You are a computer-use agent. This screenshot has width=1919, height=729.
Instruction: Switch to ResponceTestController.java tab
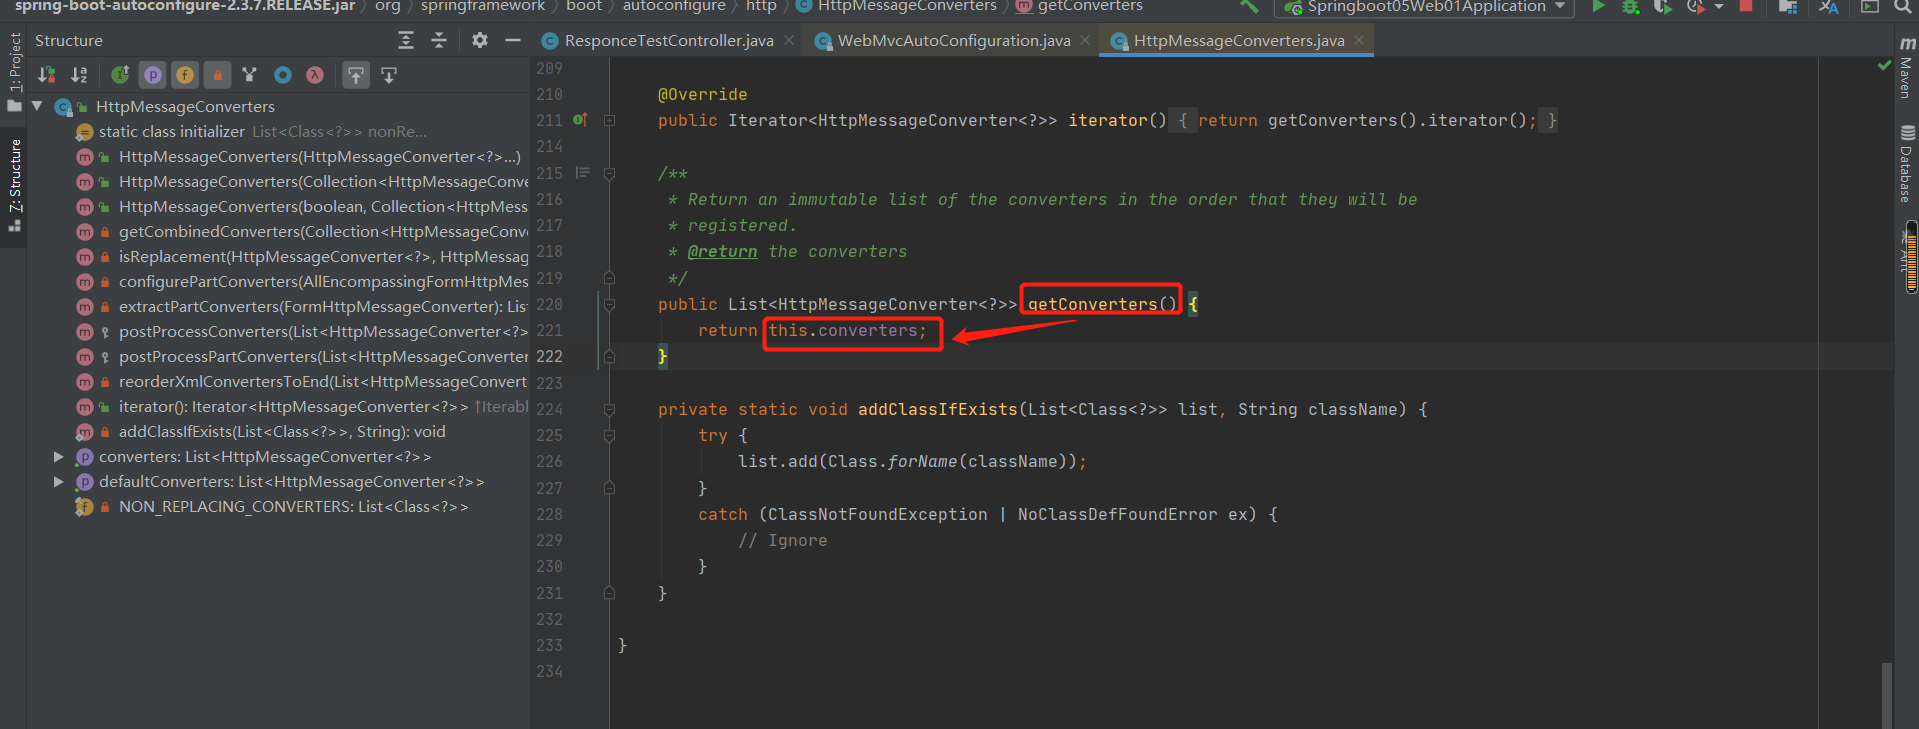click(669, 40)
